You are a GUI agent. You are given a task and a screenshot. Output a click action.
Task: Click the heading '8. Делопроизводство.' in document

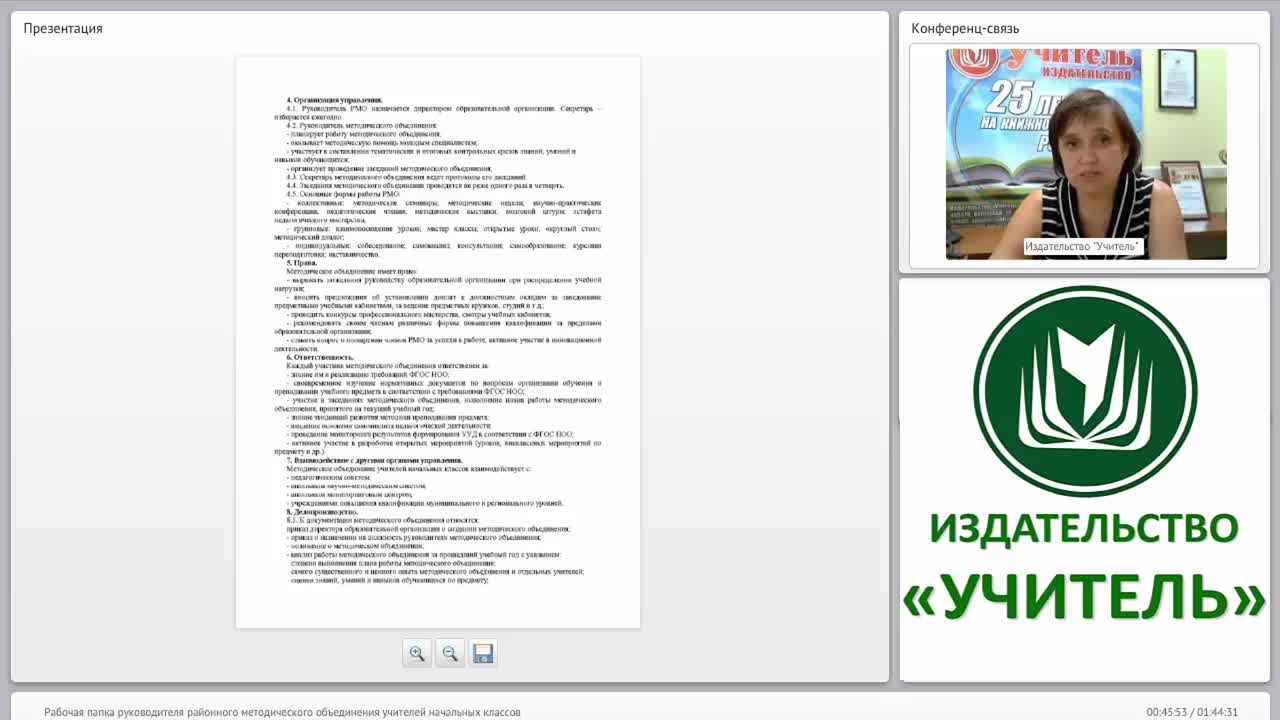[x=322, y=512]
